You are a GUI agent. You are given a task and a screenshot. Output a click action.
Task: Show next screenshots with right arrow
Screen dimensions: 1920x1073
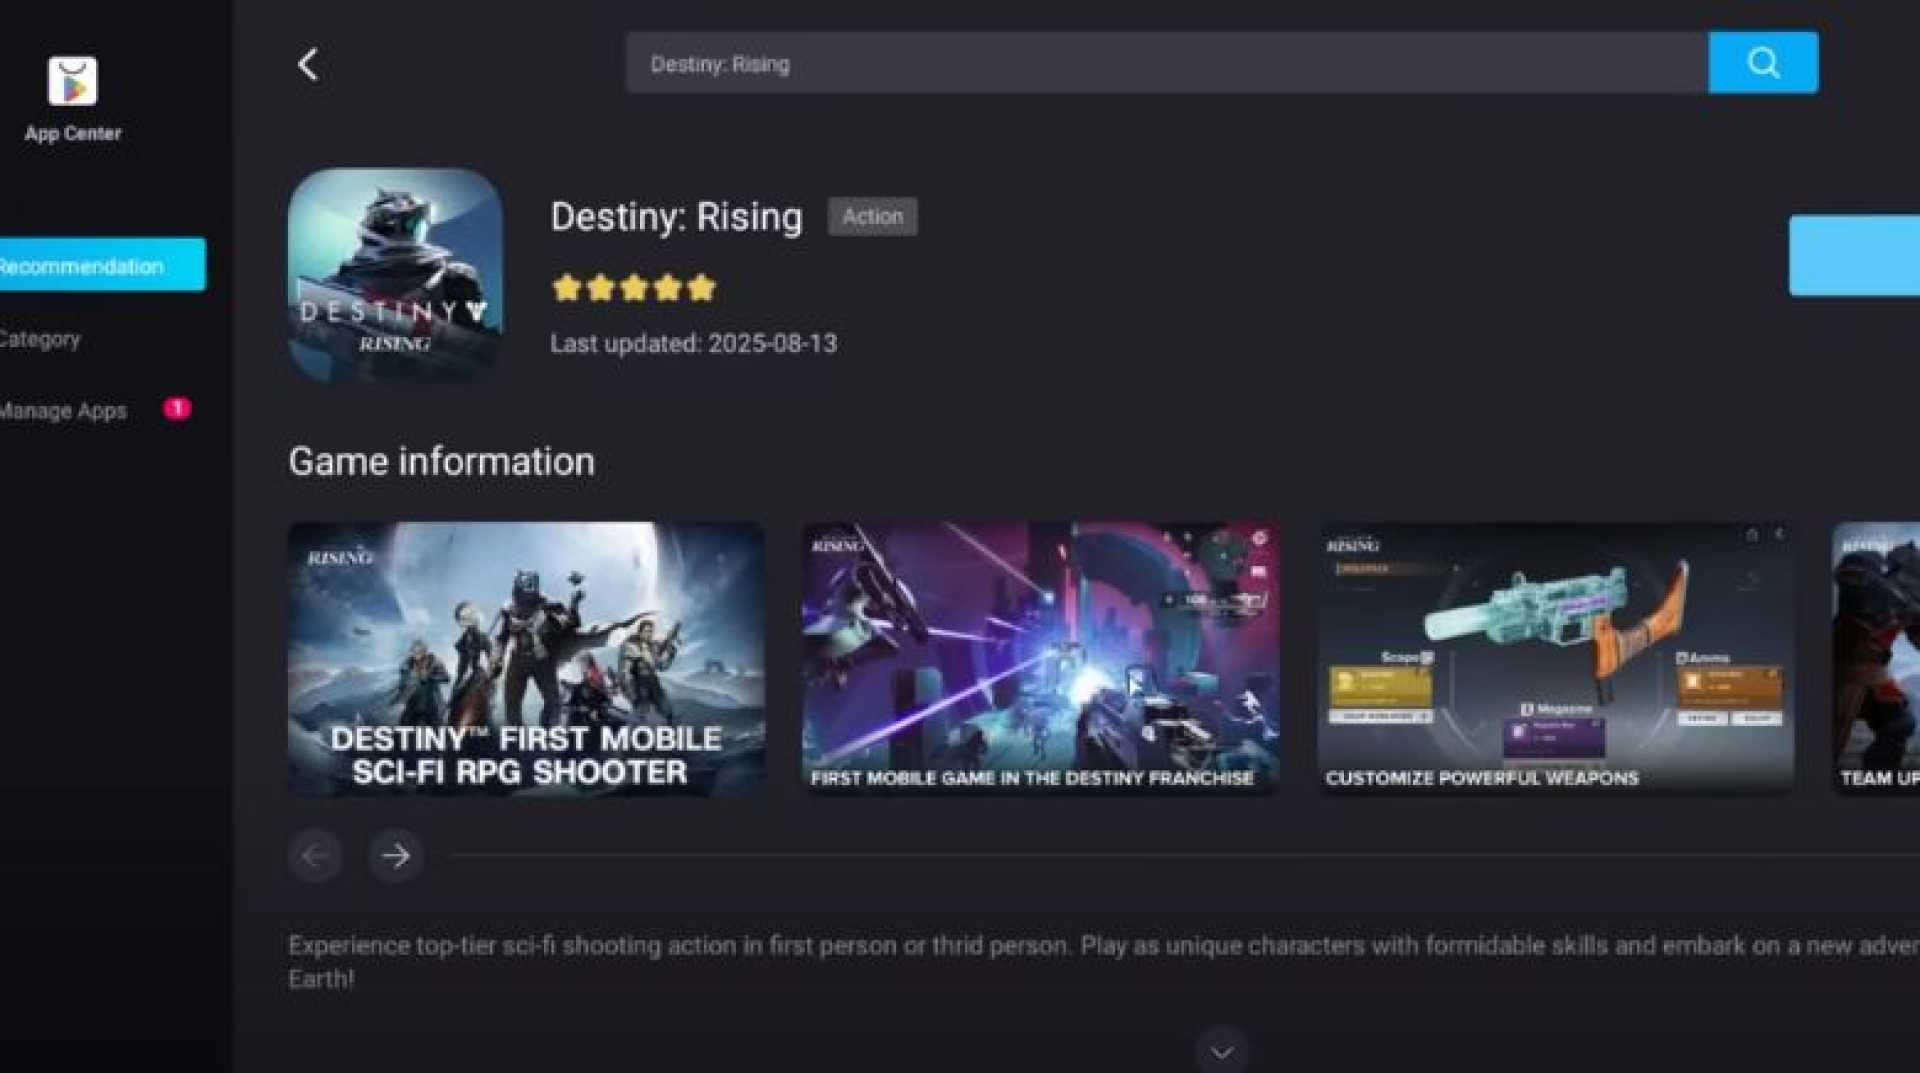pyautogui.click(x=396, y=855)
